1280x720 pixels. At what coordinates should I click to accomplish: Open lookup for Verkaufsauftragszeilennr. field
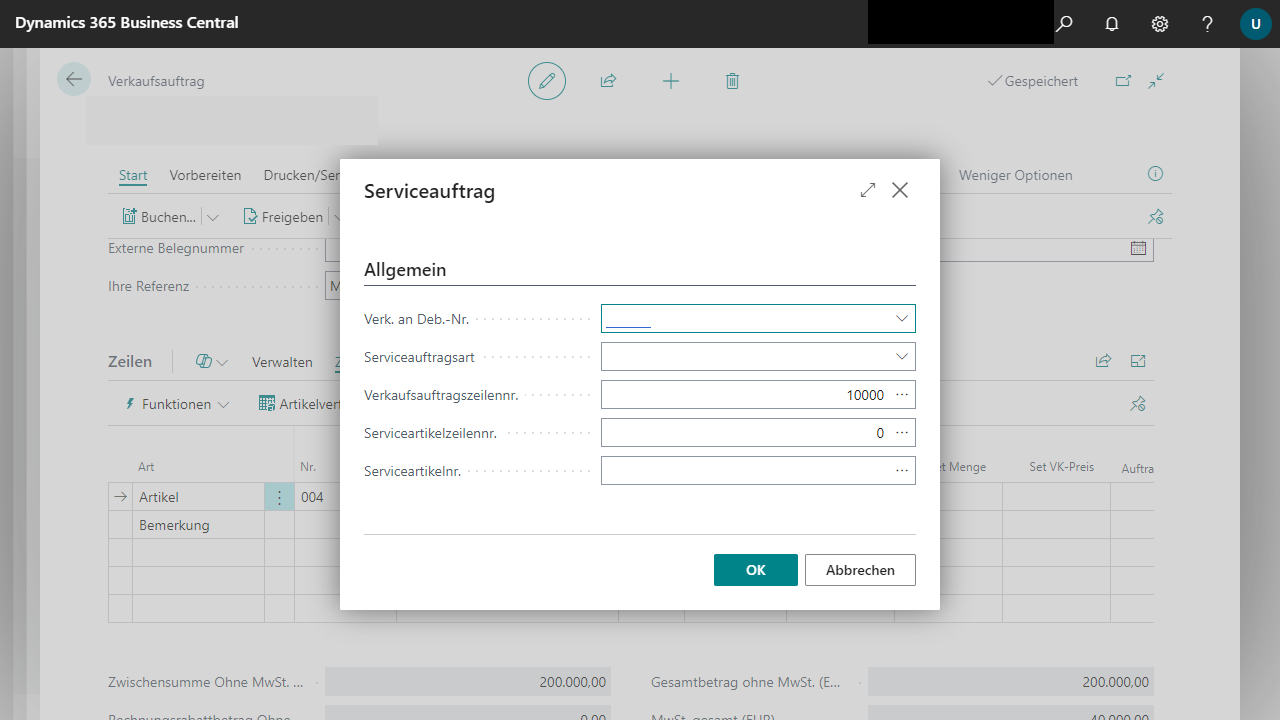[x=902, y=395]
